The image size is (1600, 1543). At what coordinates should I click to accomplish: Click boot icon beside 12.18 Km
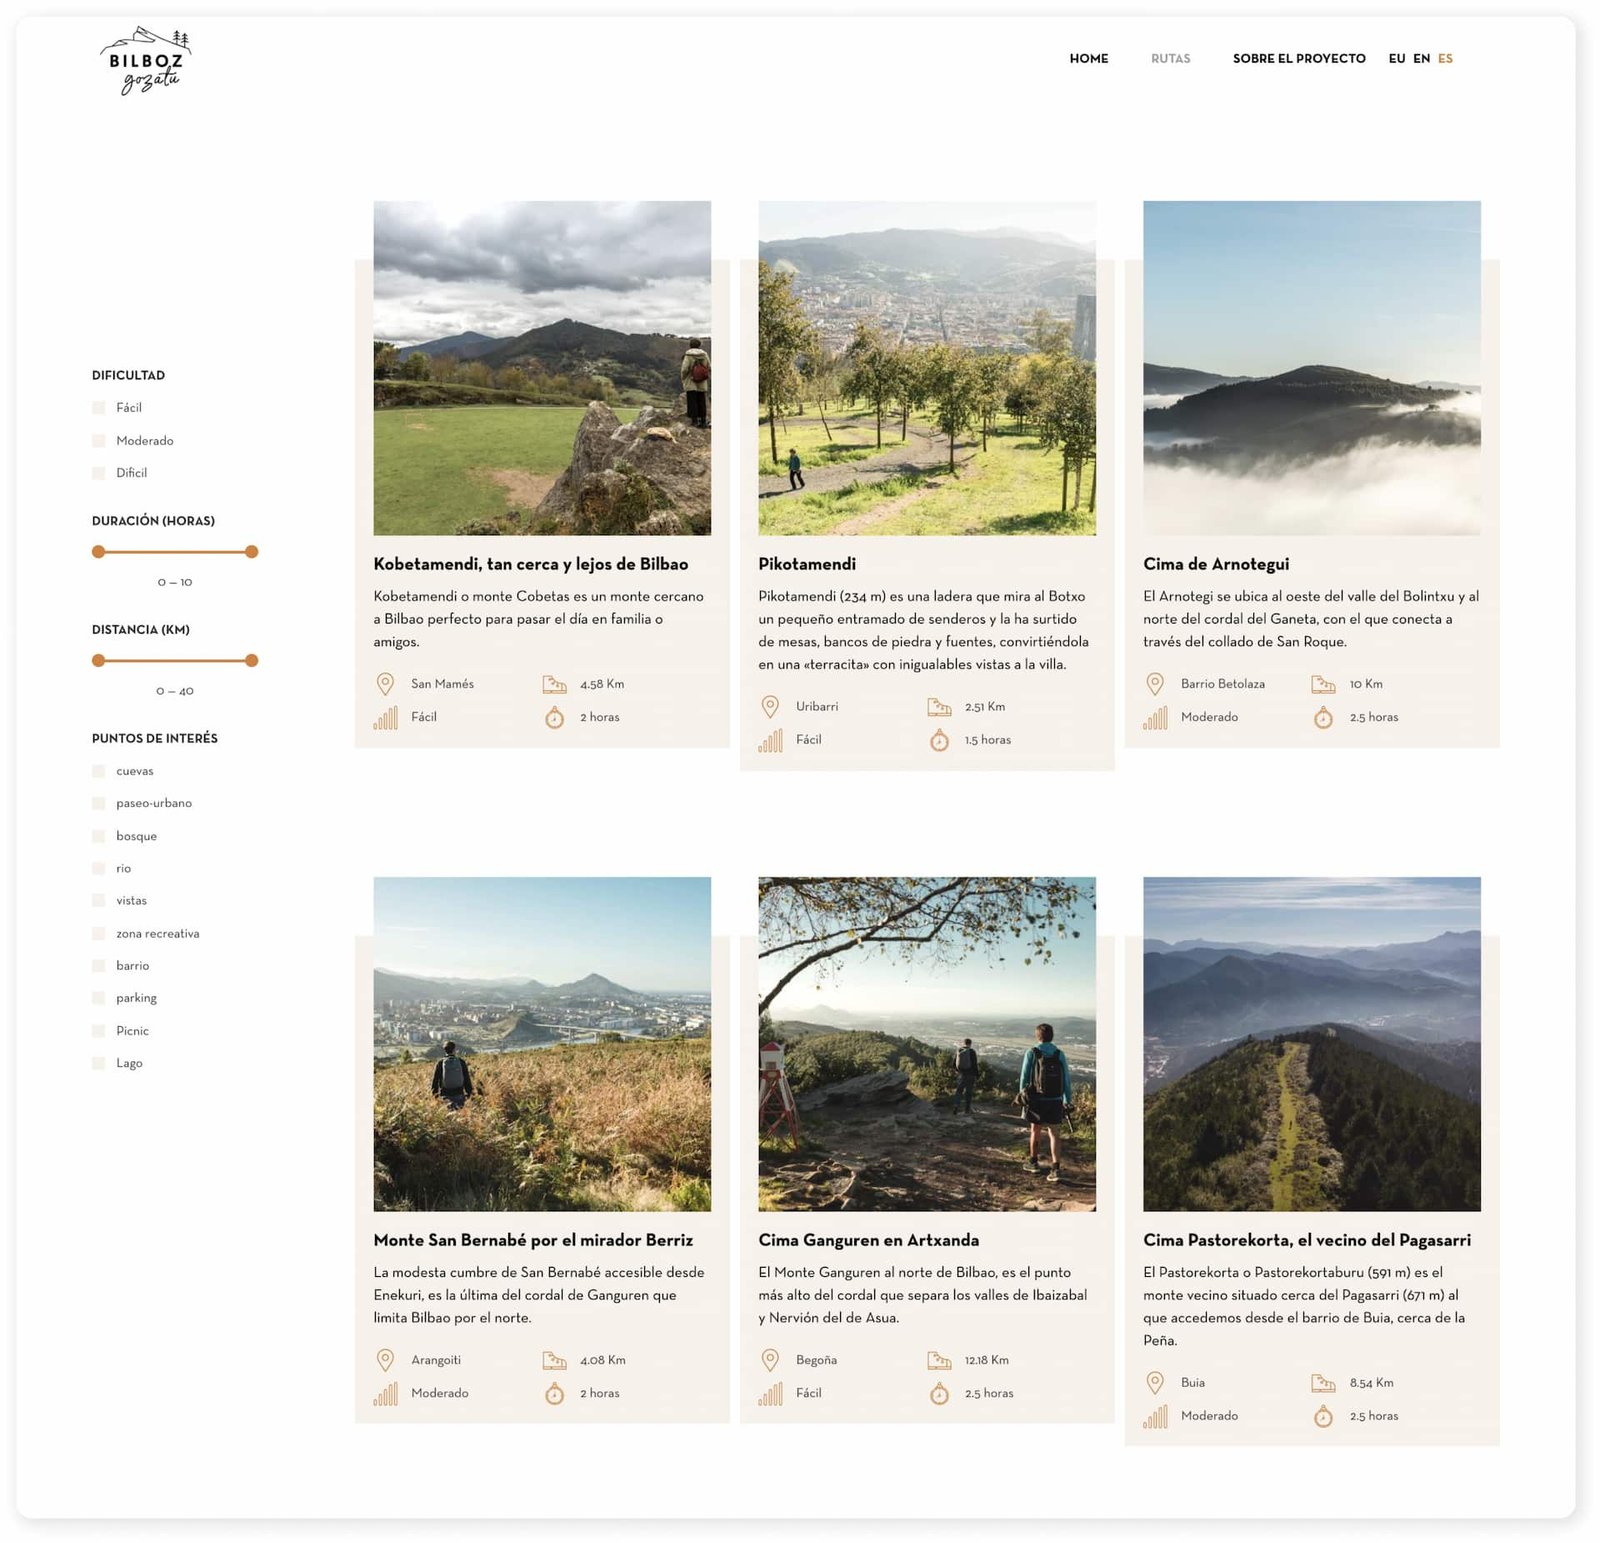click(939, 1360)
